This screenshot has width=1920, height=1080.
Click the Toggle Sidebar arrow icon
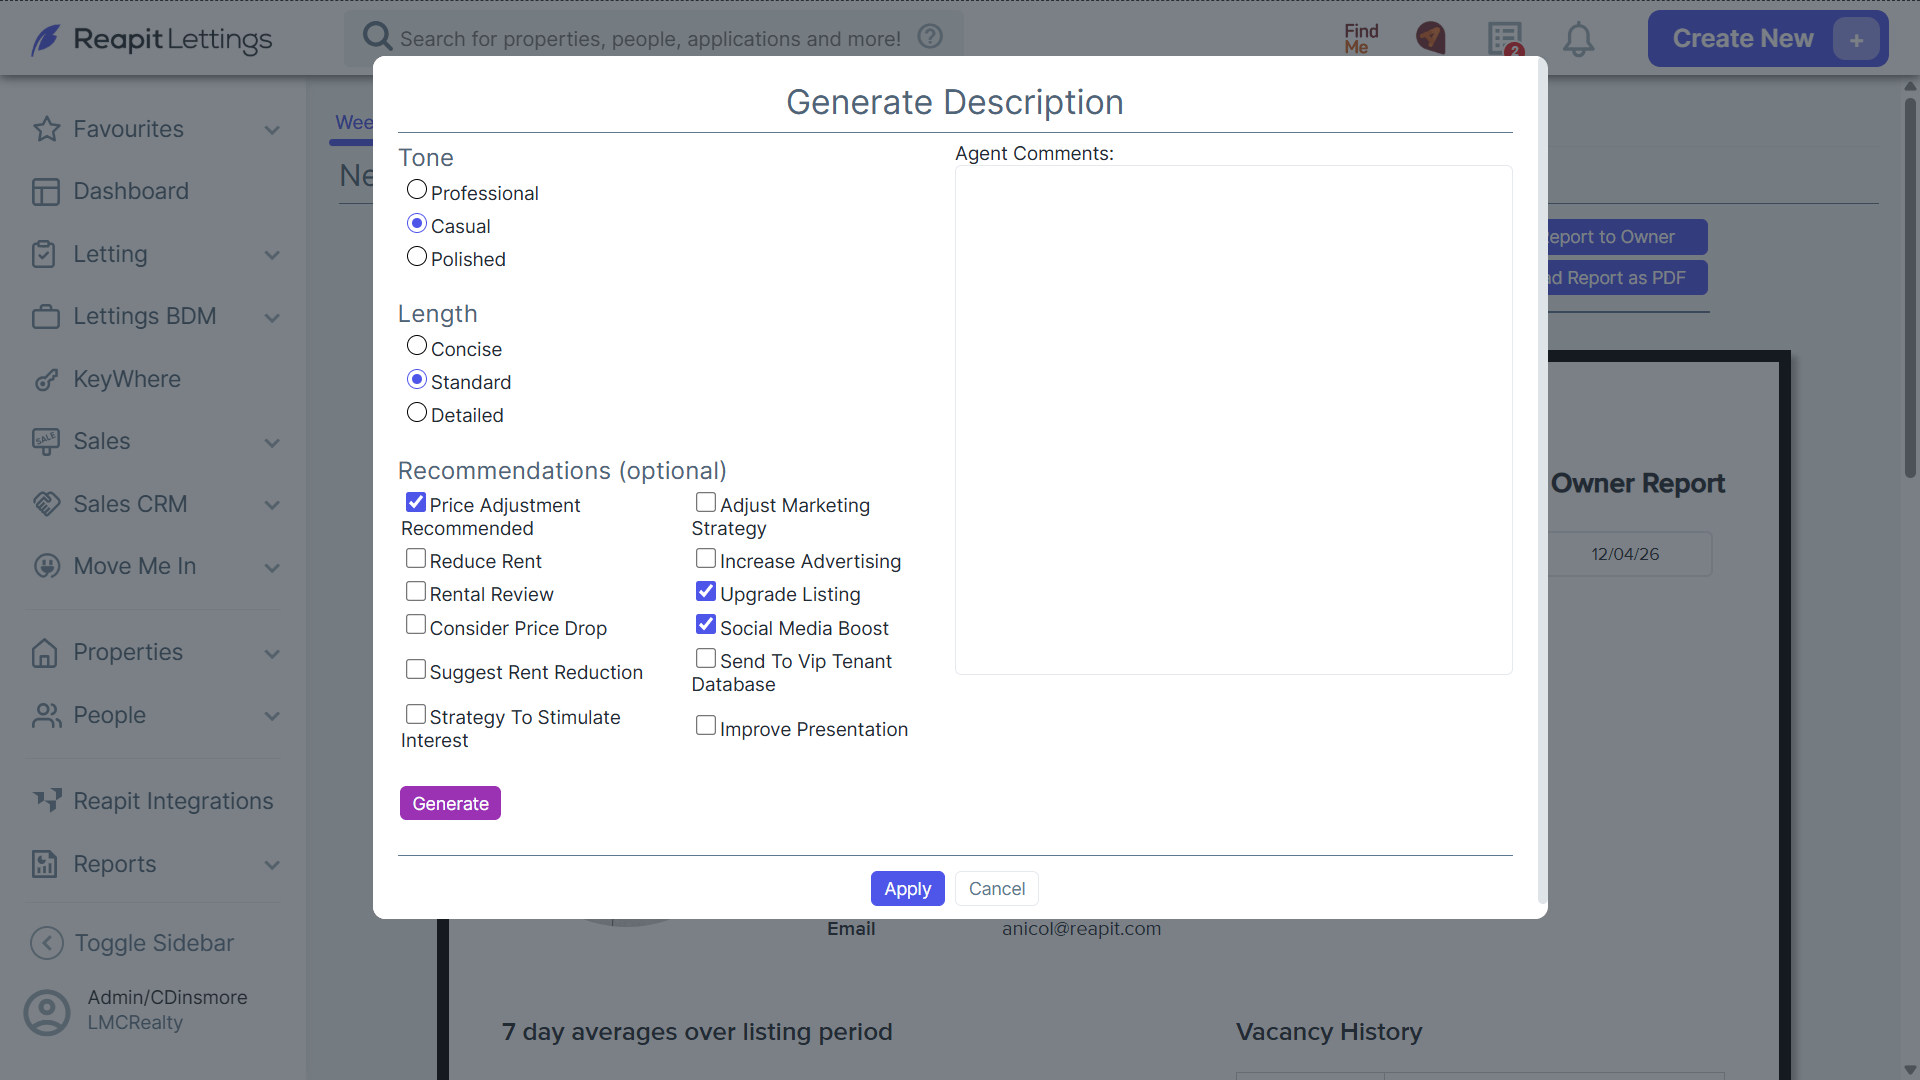(47, 943)
